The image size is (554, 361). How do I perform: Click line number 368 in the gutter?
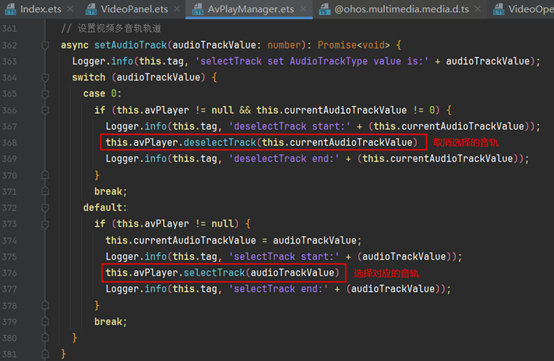point(10,143)
